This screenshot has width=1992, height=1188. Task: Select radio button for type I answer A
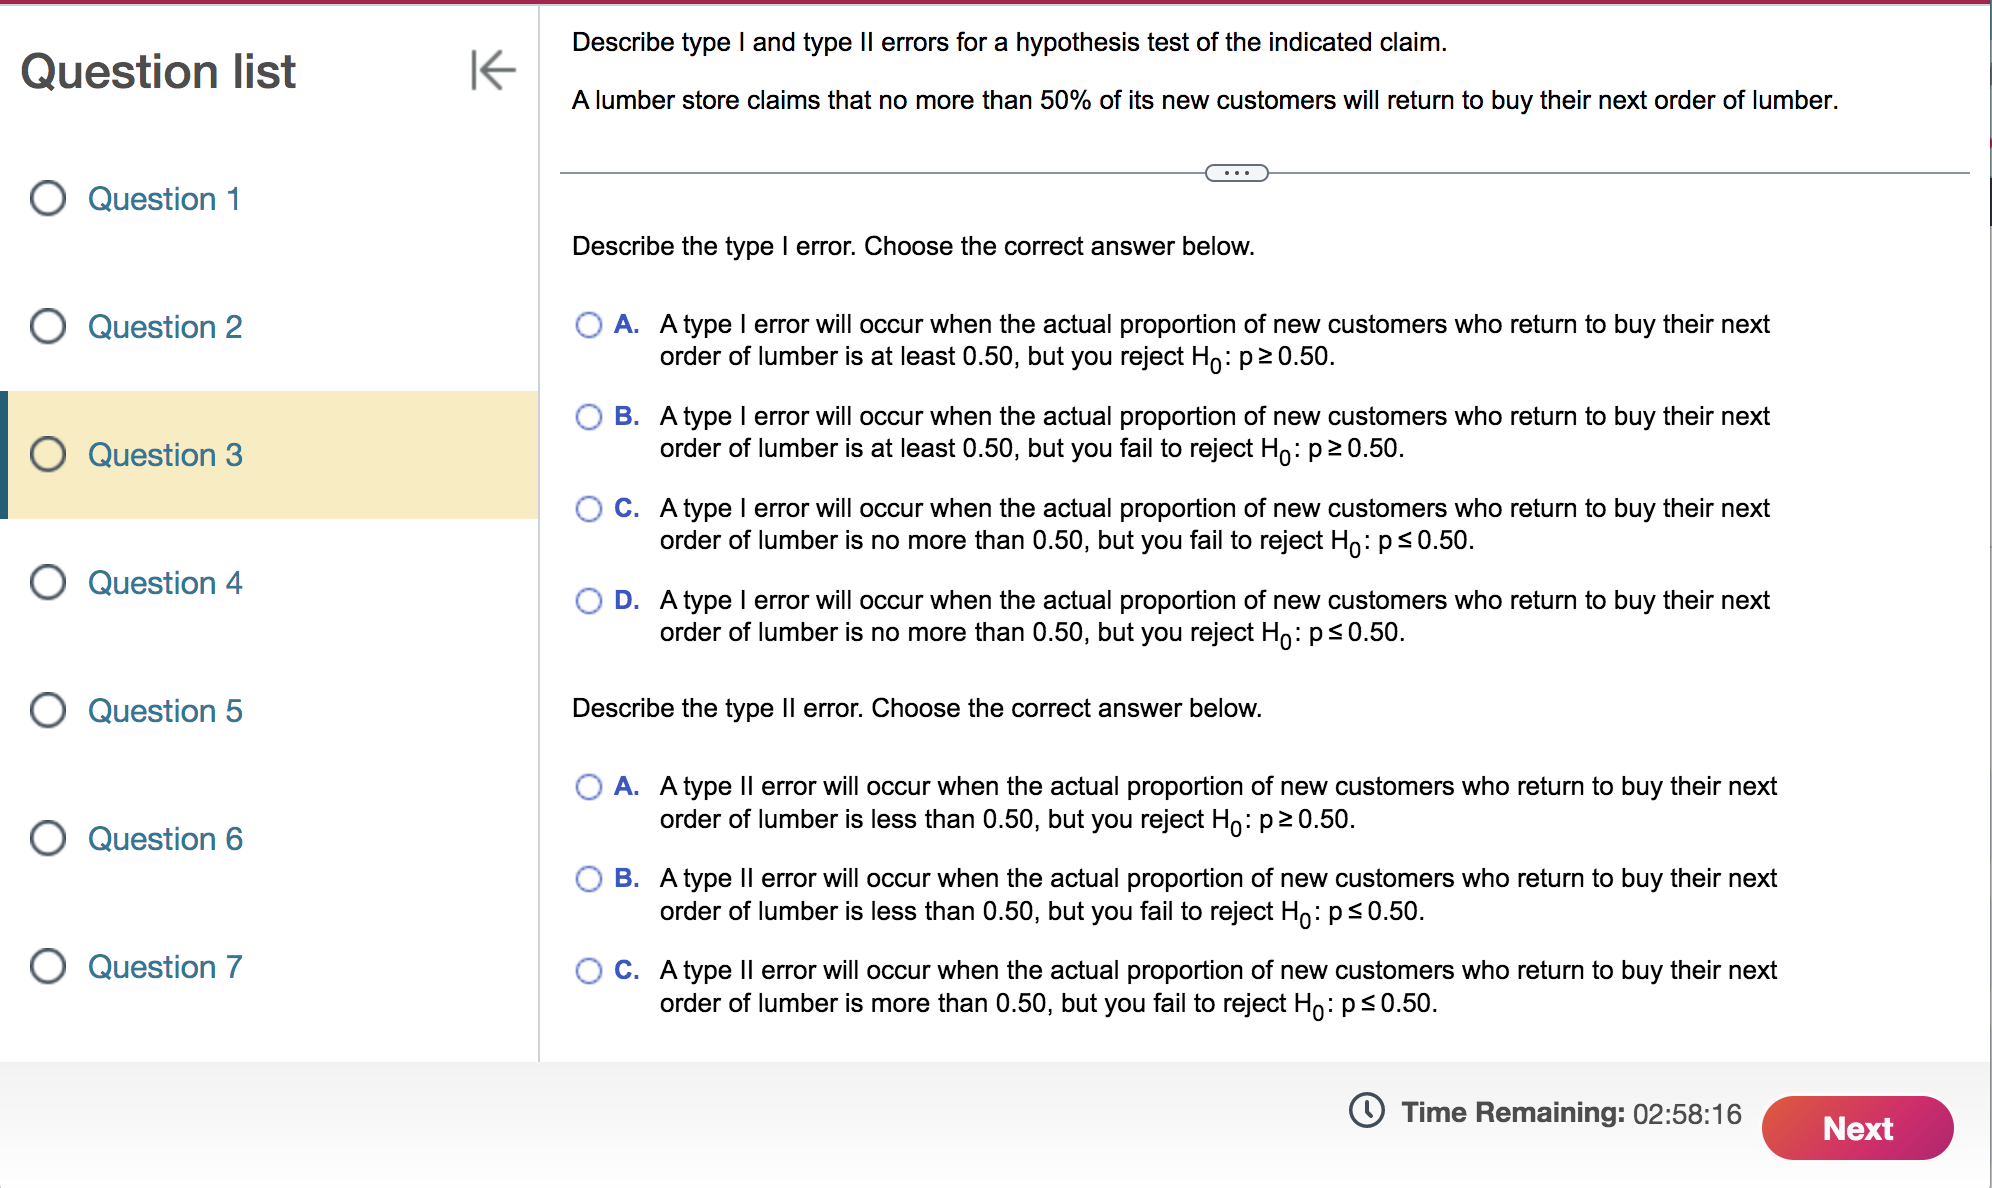589,325
